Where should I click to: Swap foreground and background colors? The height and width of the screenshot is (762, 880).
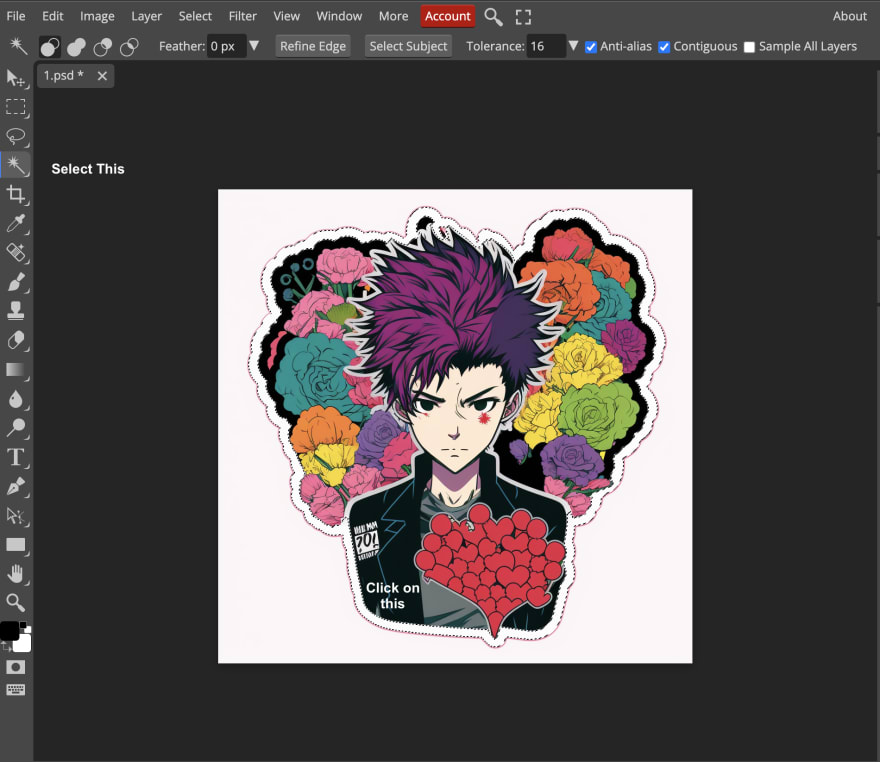pos(6,648)
